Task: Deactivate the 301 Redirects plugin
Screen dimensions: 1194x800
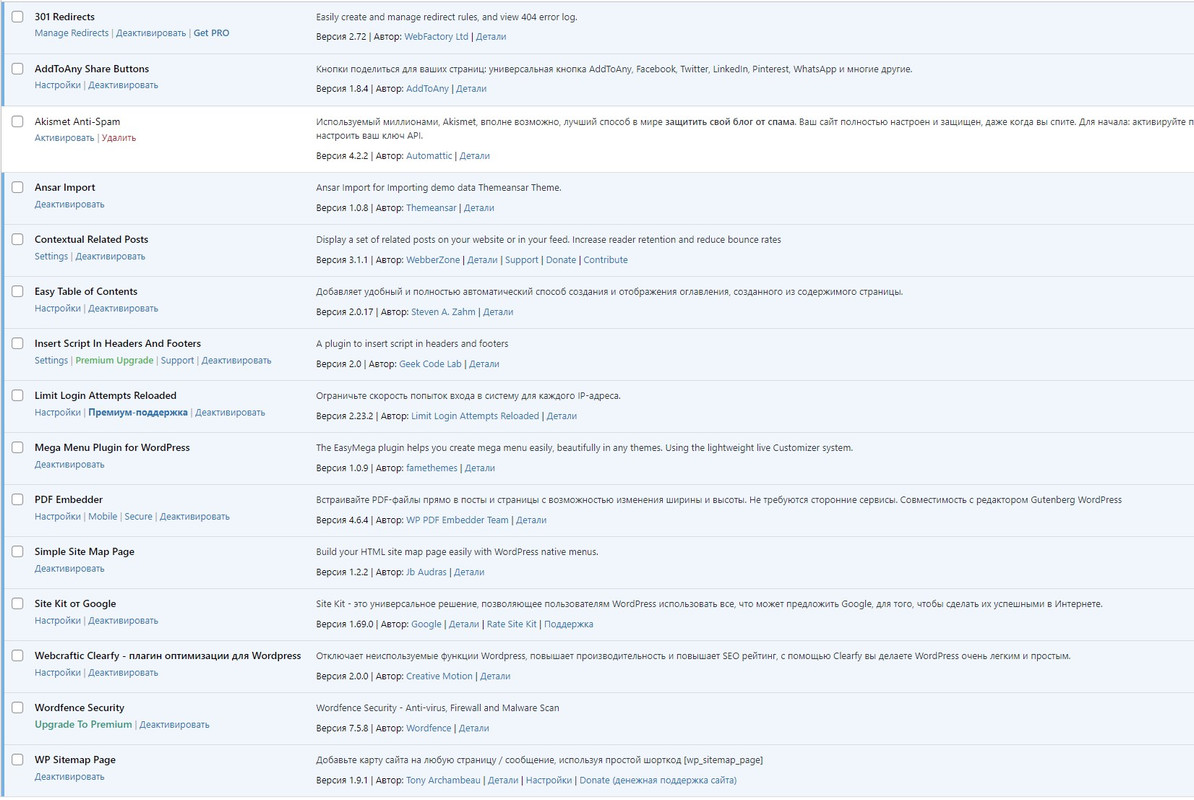Action: pyautogui.click(x=151, y=33)
